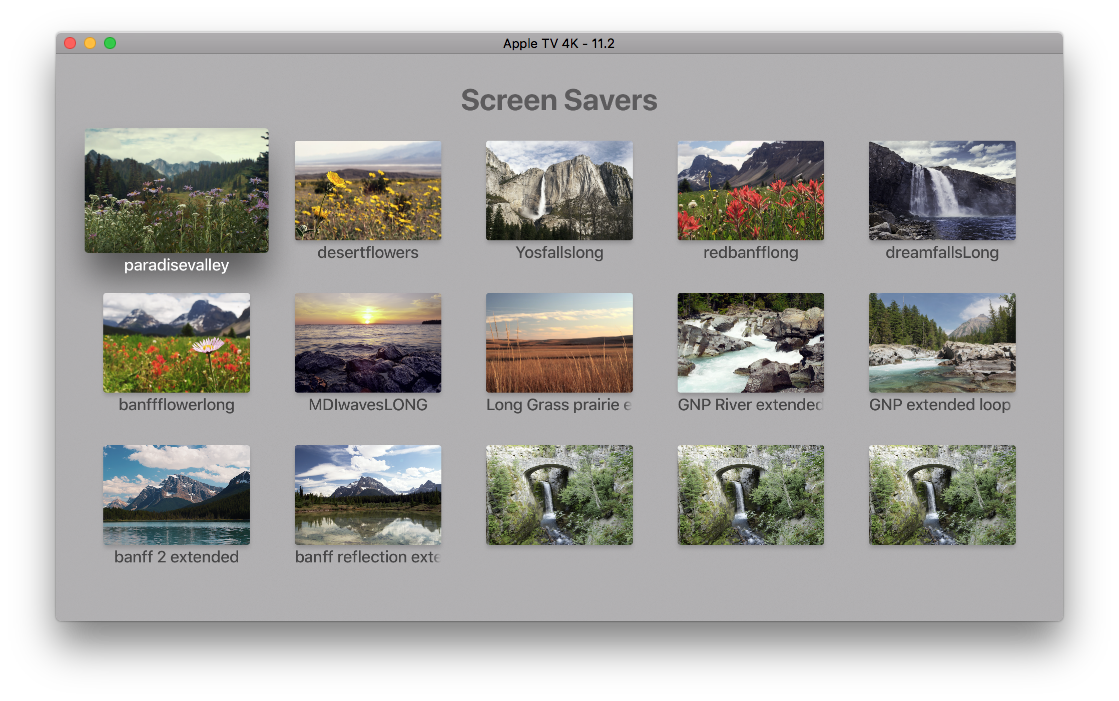Click the banffflowerlong daisy thumbnail

point(176,342)
